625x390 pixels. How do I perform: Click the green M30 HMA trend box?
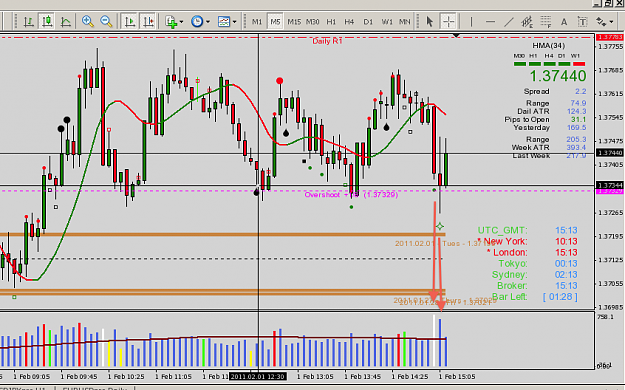(520, 64)
